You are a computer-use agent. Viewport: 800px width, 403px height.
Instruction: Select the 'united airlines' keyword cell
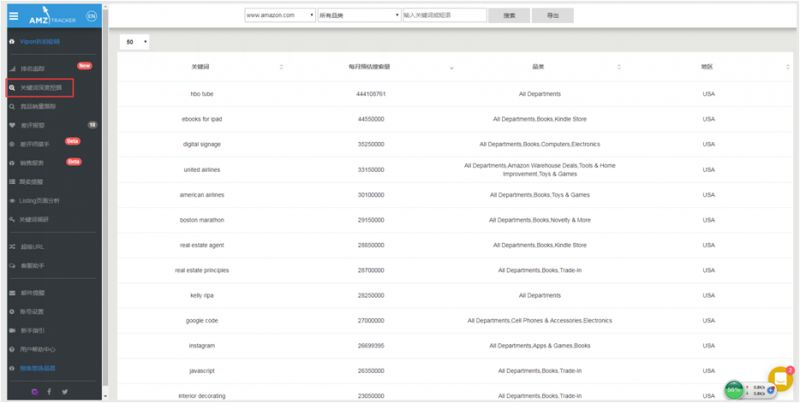point(202,169)
